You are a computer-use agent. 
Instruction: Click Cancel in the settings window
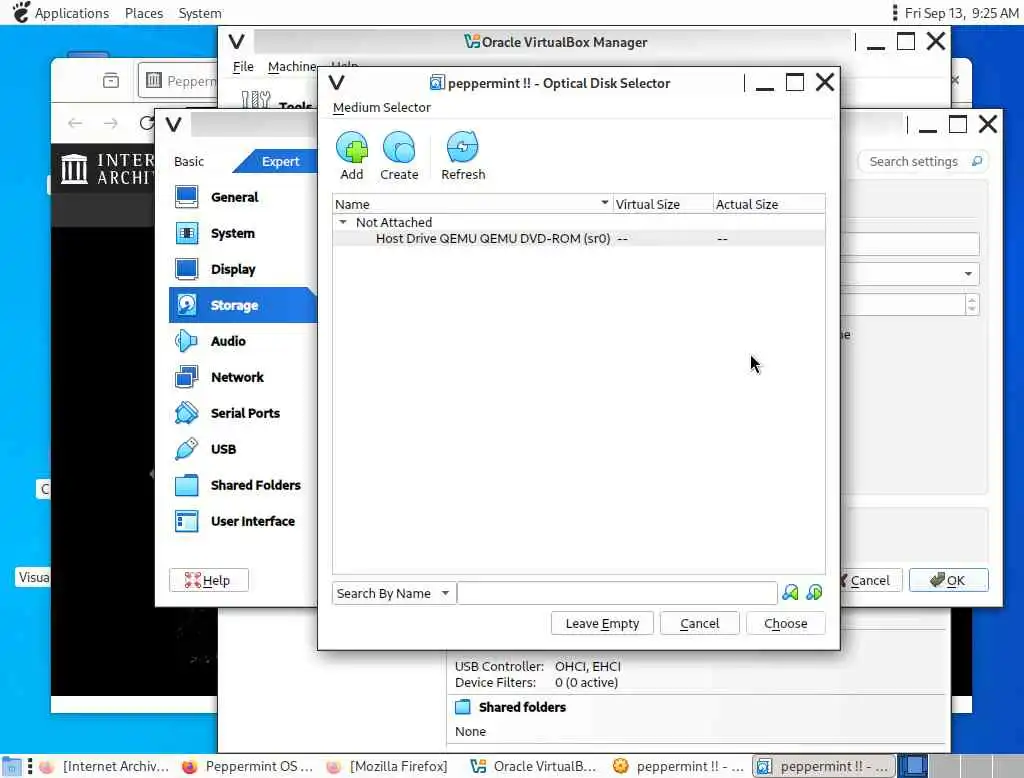870,580
